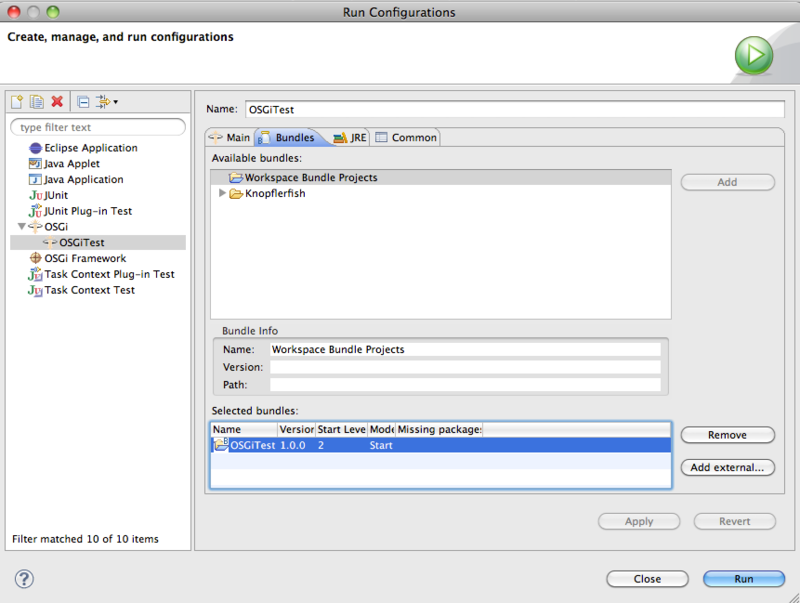The image size is (800, 603).
Task: Expand the Knopflerfish bundle folder
Action: click(222, 193)
